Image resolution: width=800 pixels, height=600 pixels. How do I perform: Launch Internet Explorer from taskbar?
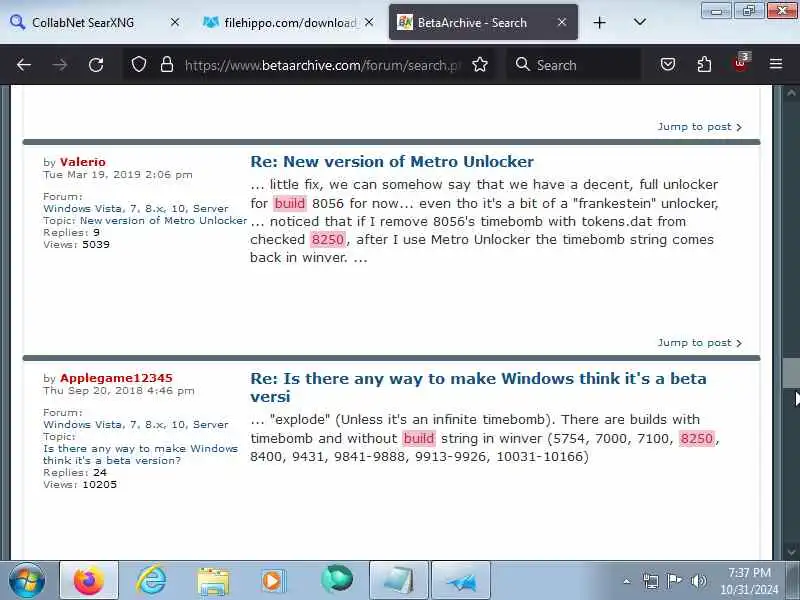point(152,580)
